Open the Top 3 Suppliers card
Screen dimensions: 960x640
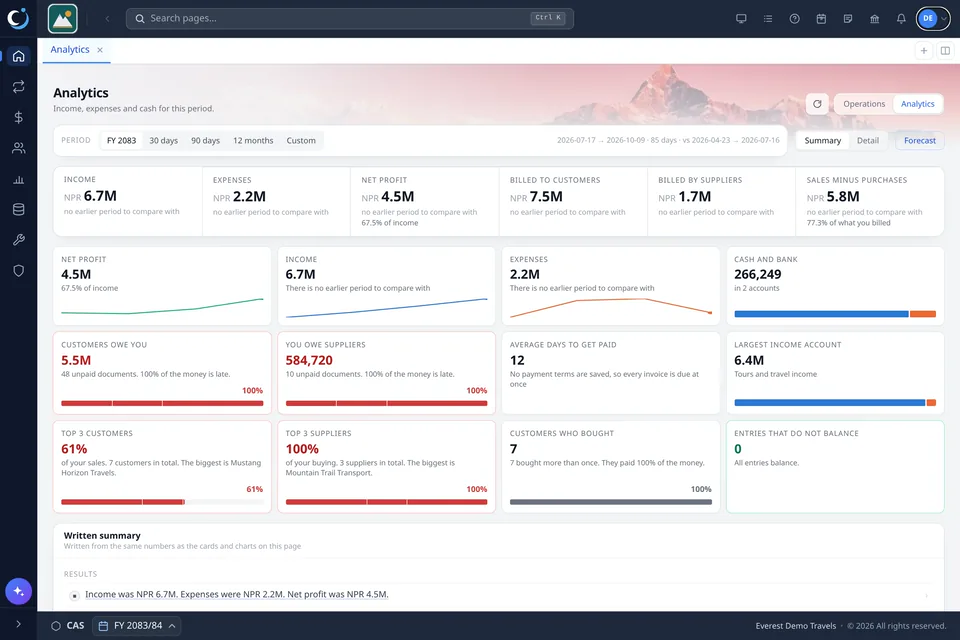pyautogui.click(x=386, y=467)
